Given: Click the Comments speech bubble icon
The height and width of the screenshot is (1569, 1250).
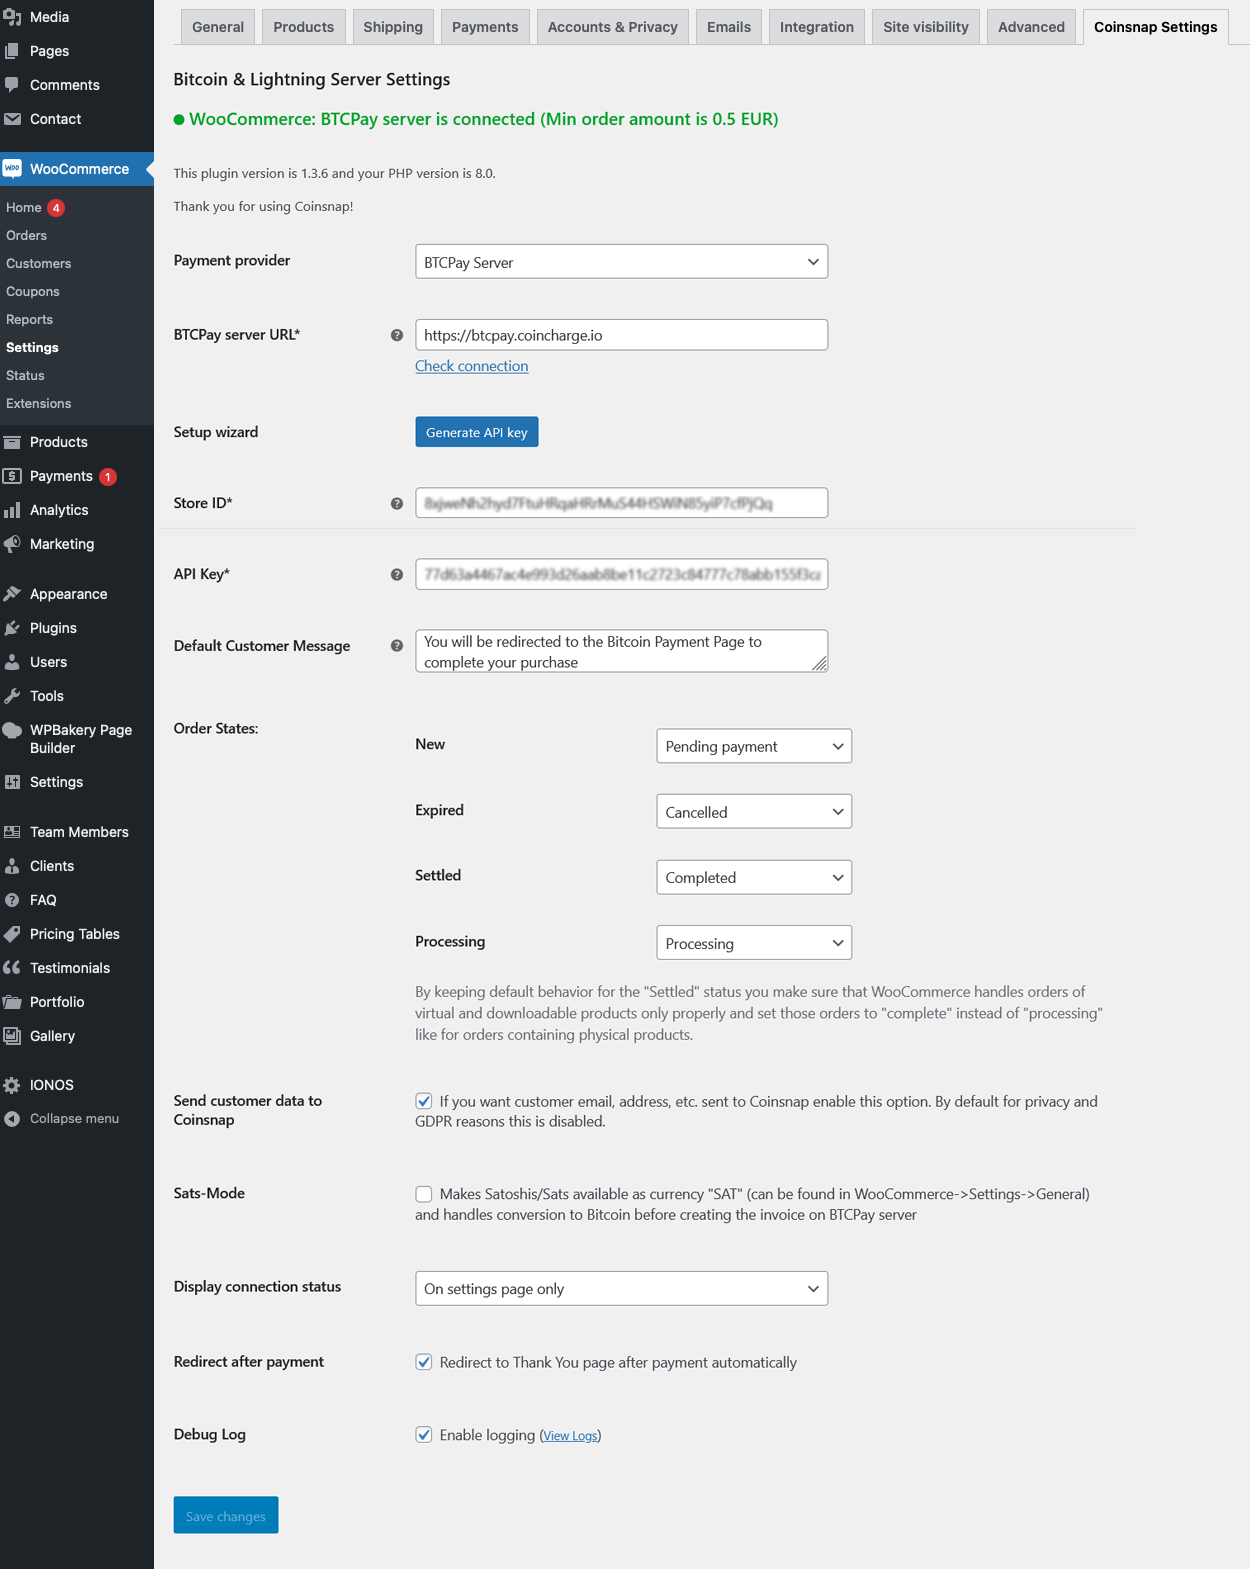Looking at the screenshot, I should click(12, 85).
